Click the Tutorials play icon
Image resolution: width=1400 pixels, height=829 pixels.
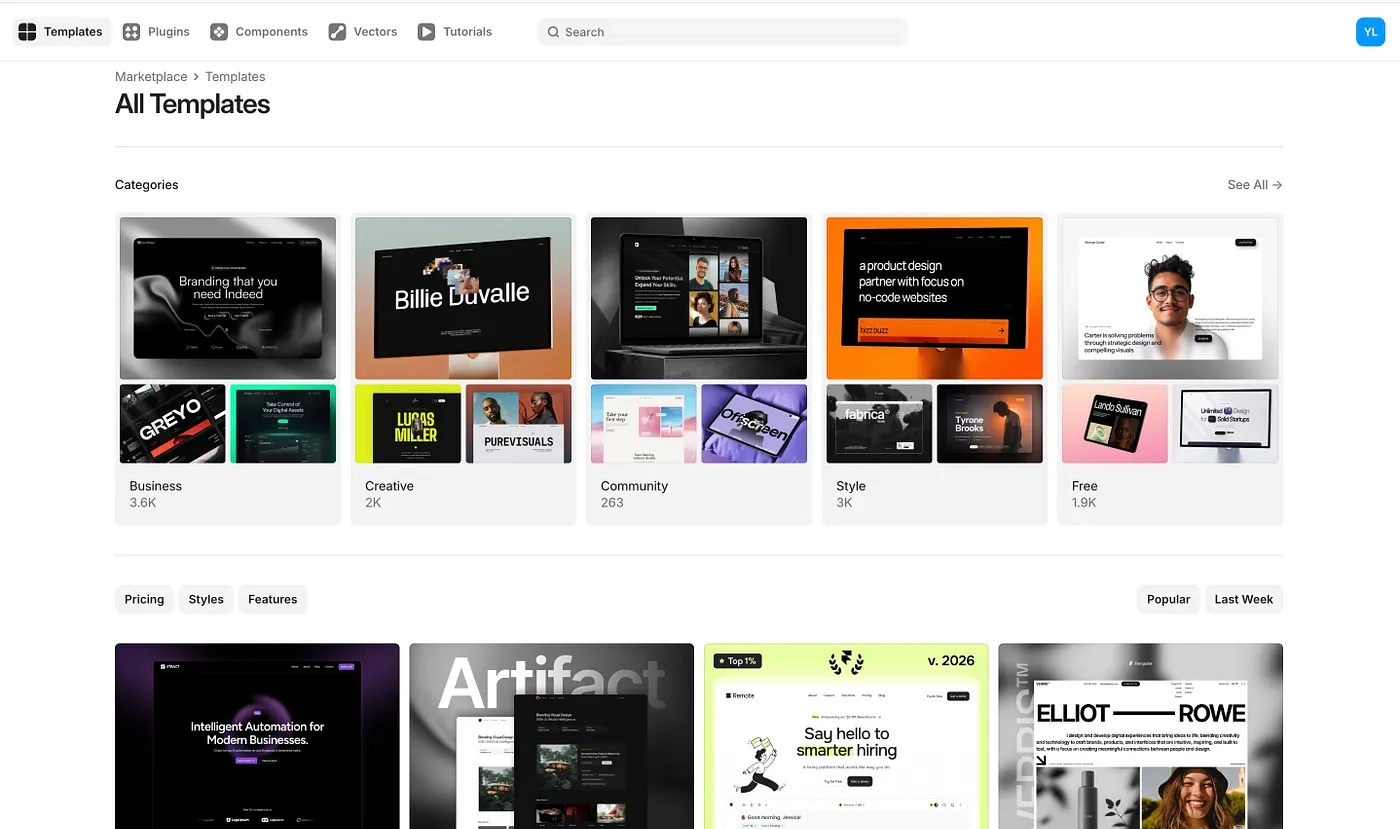426,32
